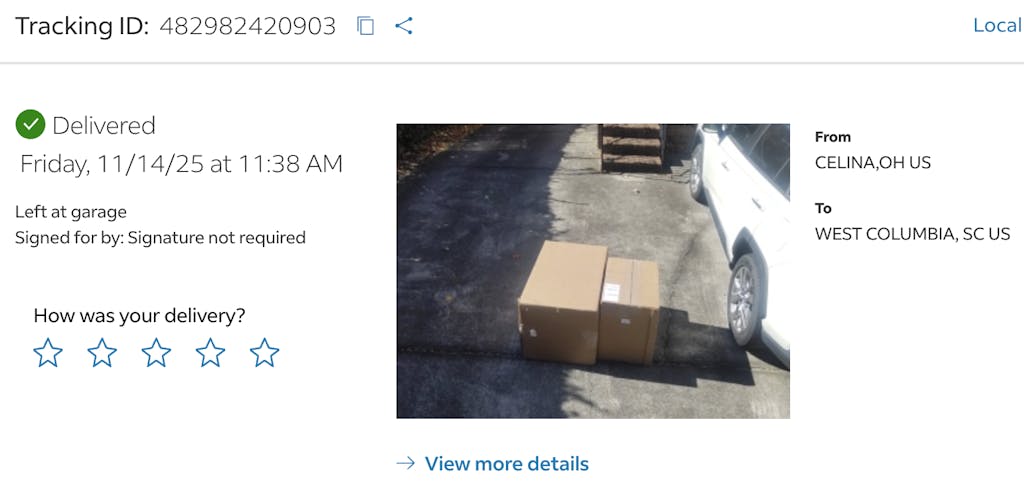1024x489 pixels.
Task: Give a five-star delivery rating
Action: click(264, 353)
